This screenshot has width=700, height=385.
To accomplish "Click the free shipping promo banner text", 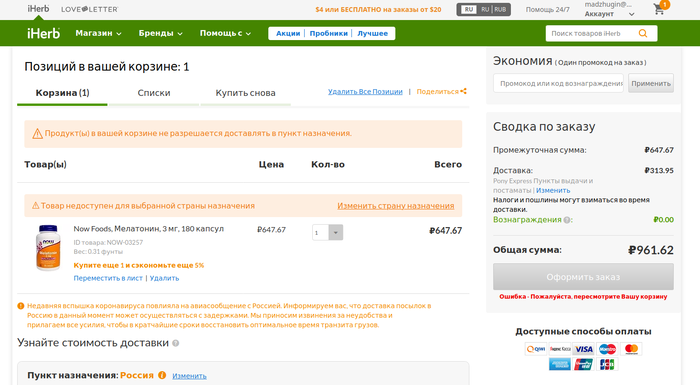I will 378,9.
